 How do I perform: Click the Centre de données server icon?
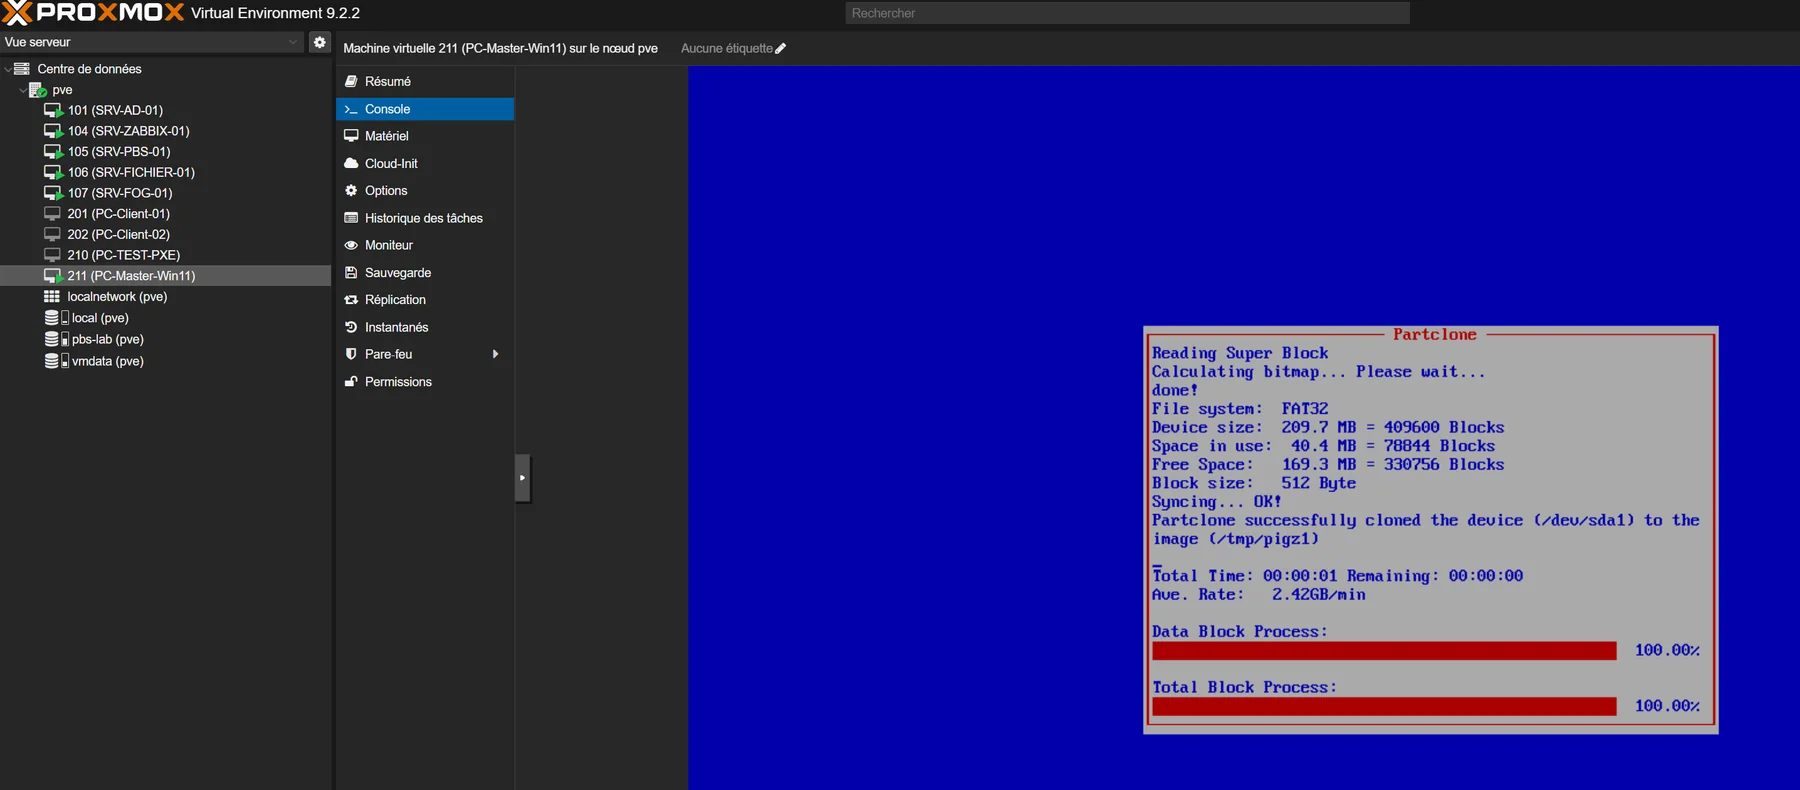pyautogui.click(x=21, y=69)
